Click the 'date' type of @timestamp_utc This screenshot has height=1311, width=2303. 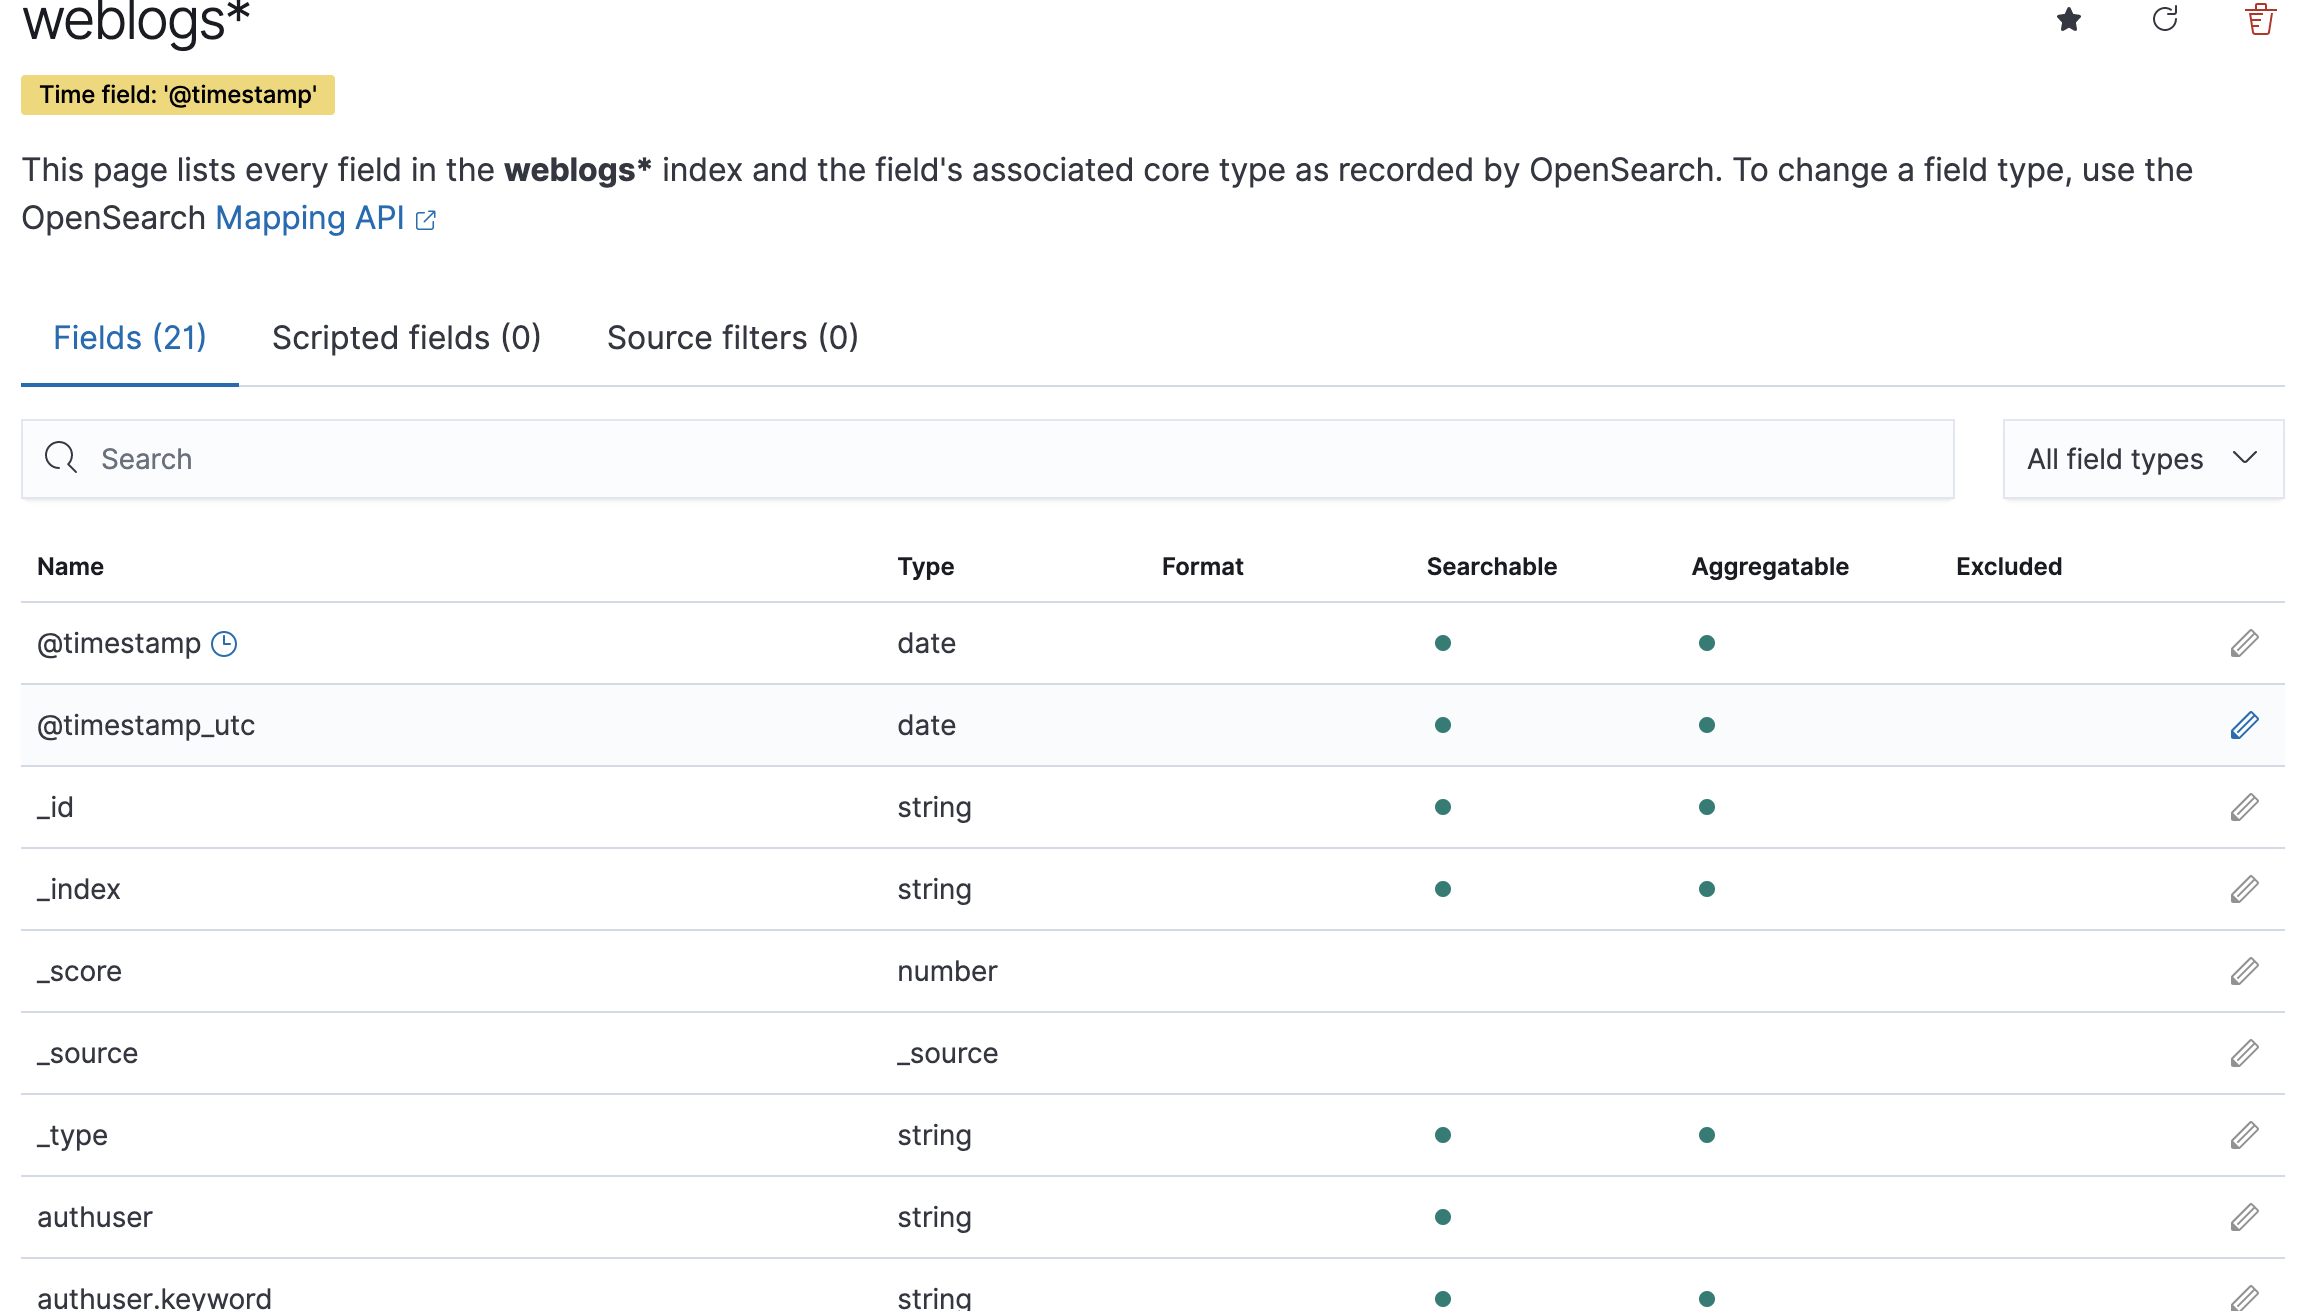[x=926, y=725]
